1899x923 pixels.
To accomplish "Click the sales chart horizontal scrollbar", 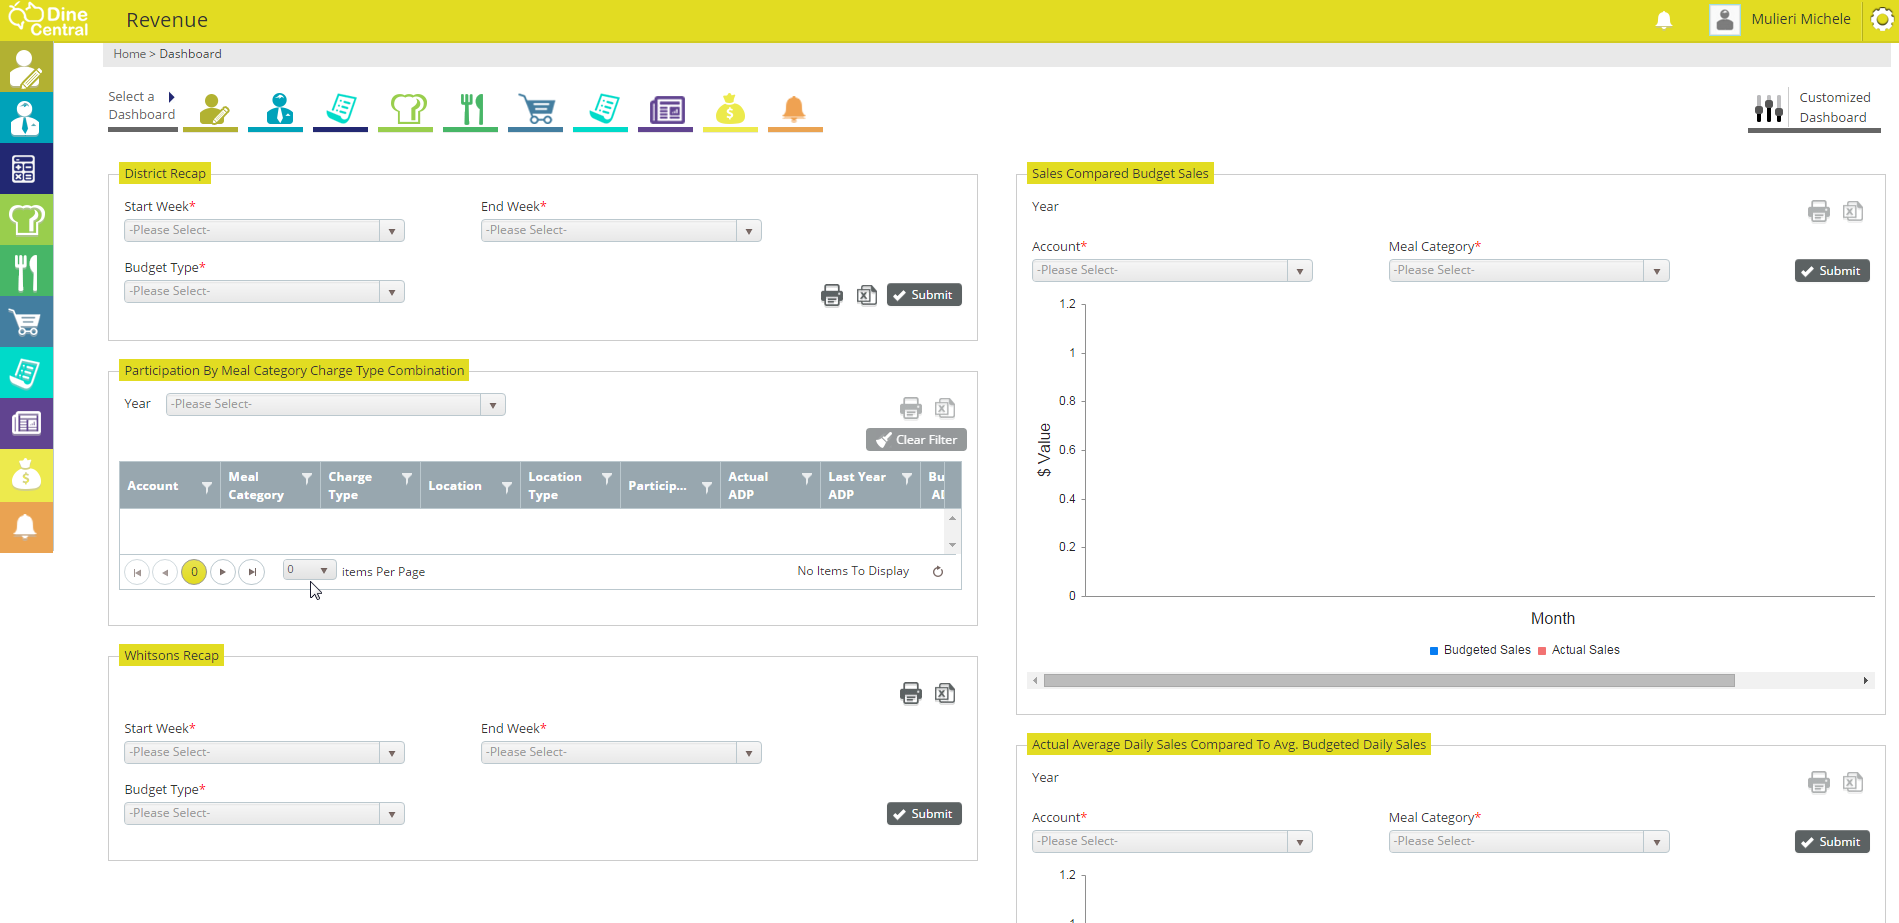I will pyautogui.click(x=1389, y=681).
